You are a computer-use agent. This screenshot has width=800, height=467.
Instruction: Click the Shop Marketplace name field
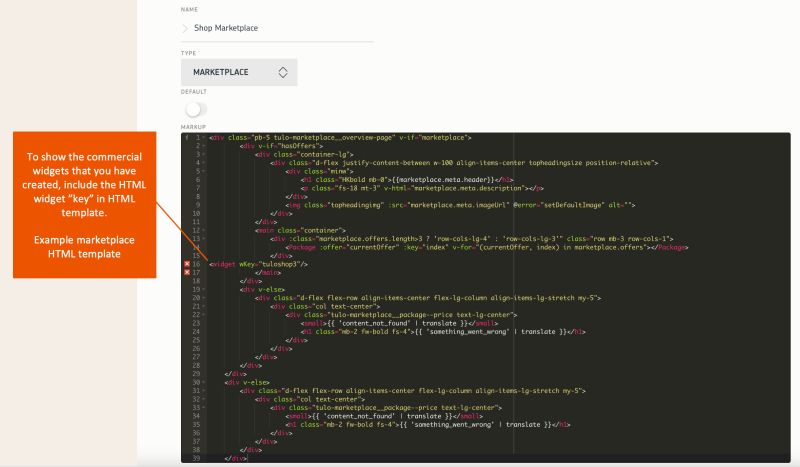(277, 28)
